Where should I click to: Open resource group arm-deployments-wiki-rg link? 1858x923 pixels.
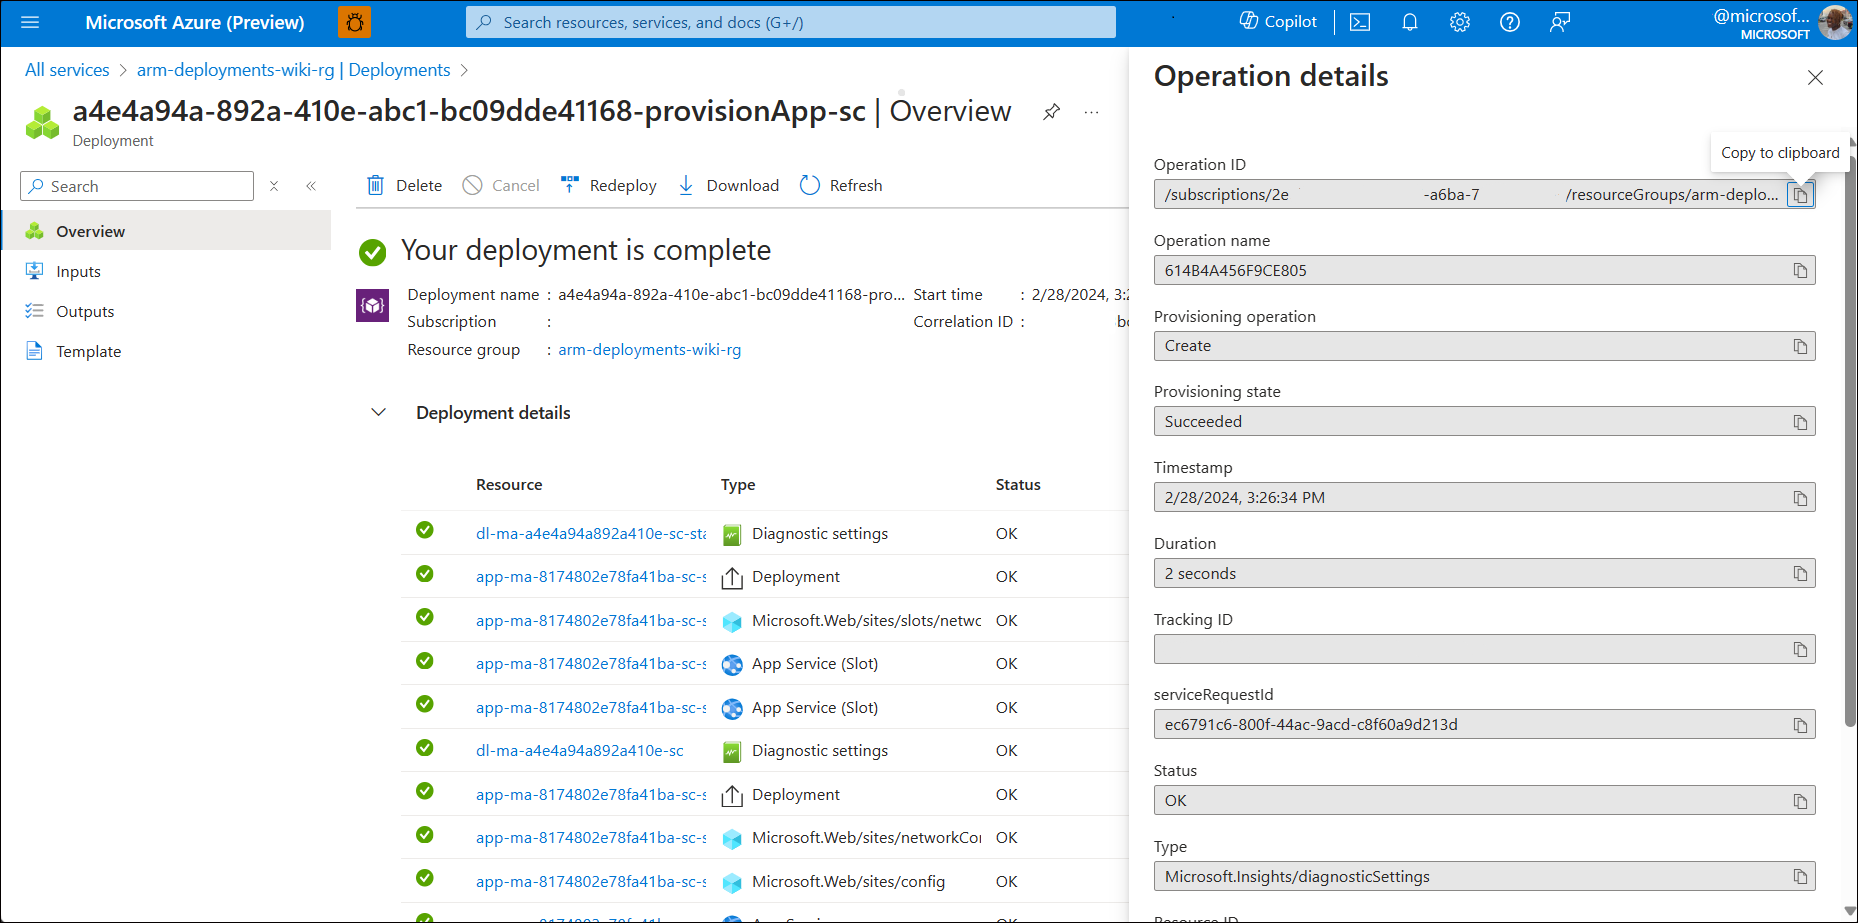pyautogui.click(x=650, y=349)
